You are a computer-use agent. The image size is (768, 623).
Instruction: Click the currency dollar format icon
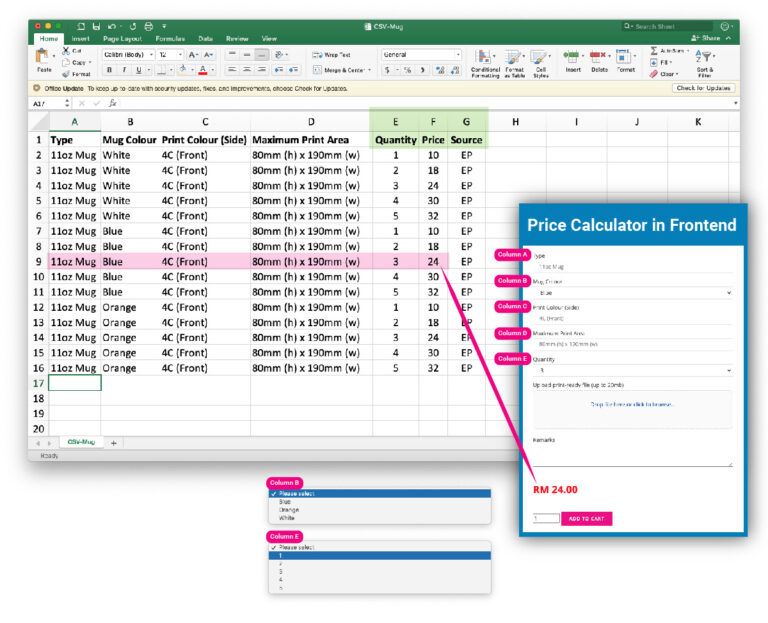[387, 70]
